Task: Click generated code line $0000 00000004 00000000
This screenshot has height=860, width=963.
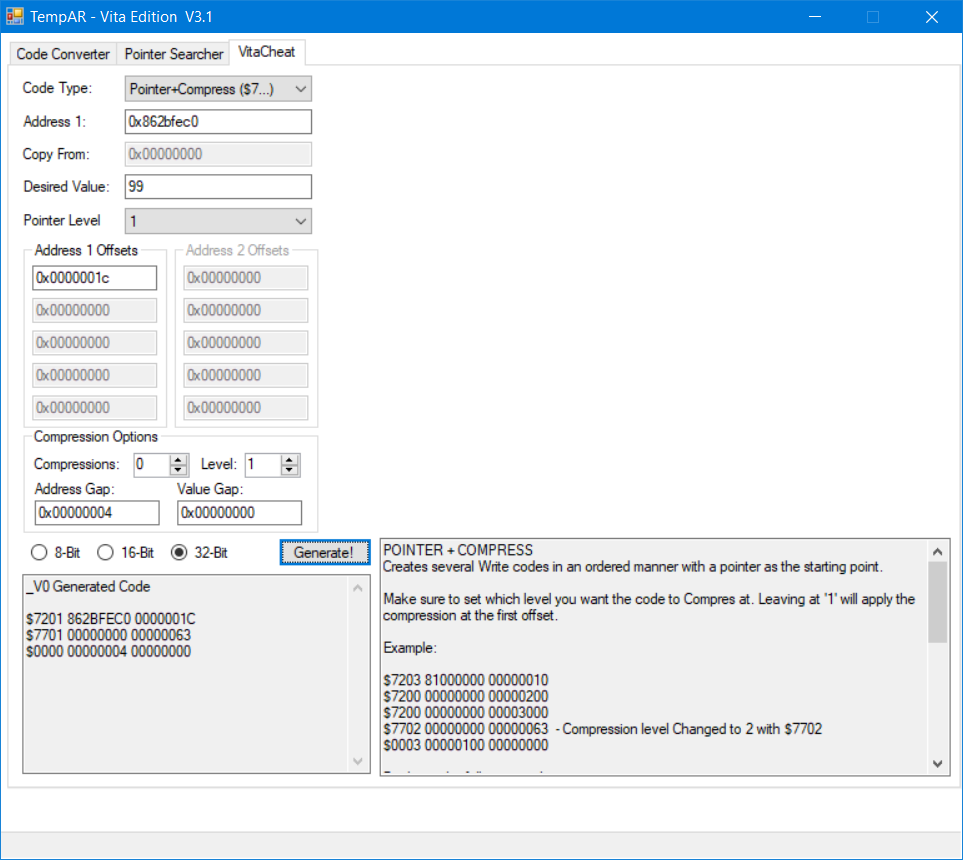Action: [109, 651]
